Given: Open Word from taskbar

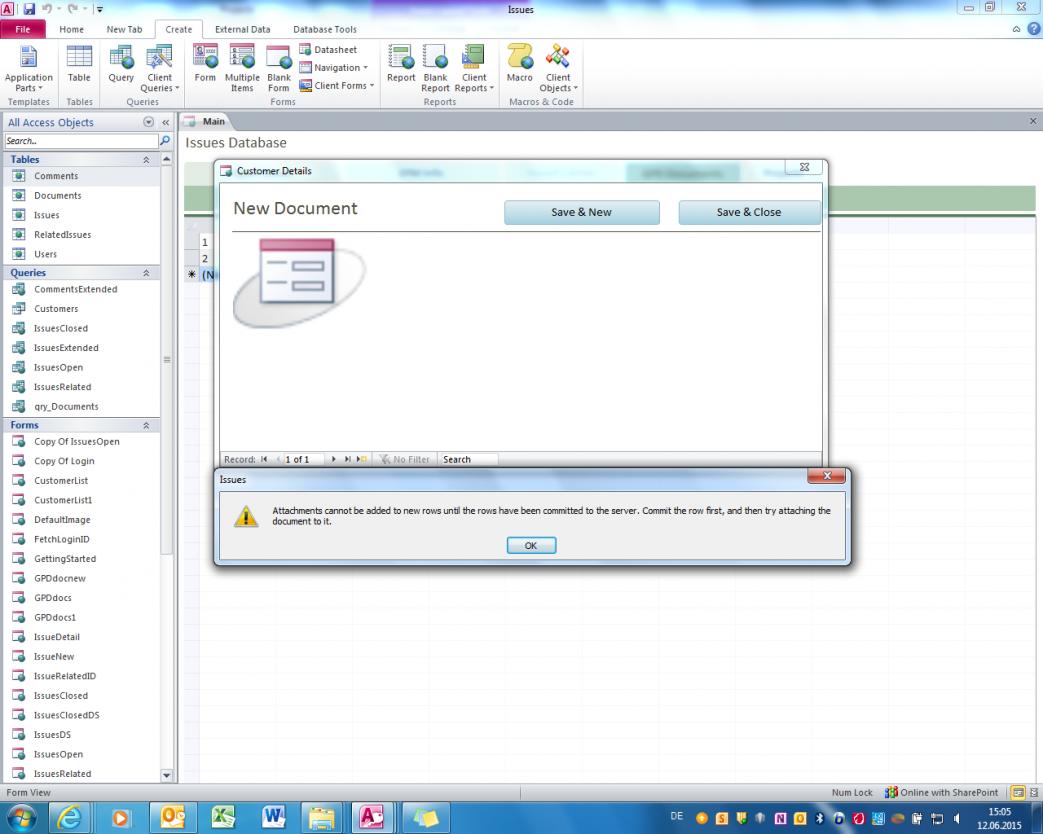Looking at the screenshot, I should tap(273, 817).
